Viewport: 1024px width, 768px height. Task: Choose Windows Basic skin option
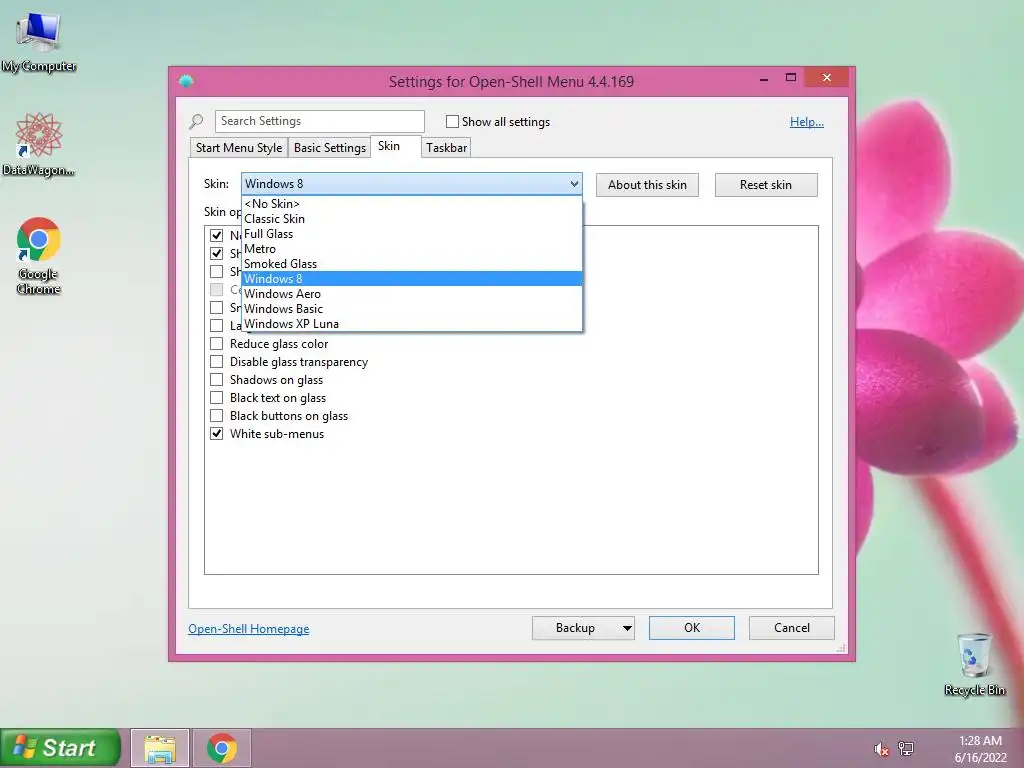point(411,309)
